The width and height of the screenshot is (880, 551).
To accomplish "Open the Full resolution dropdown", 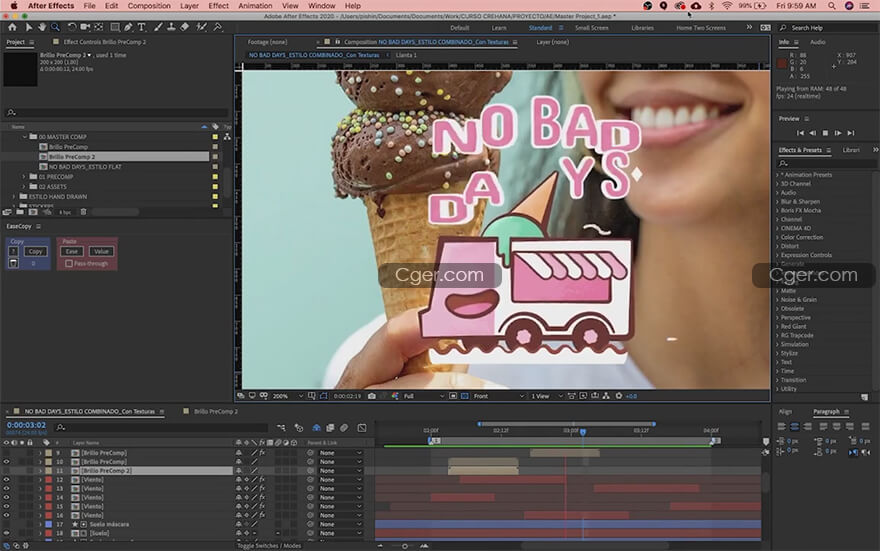I will (x=423, y=396).
